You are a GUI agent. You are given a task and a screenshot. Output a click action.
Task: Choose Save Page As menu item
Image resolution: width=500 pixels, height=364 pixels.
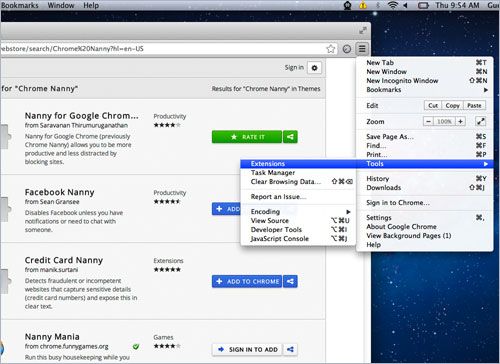[x=425, y=137]
